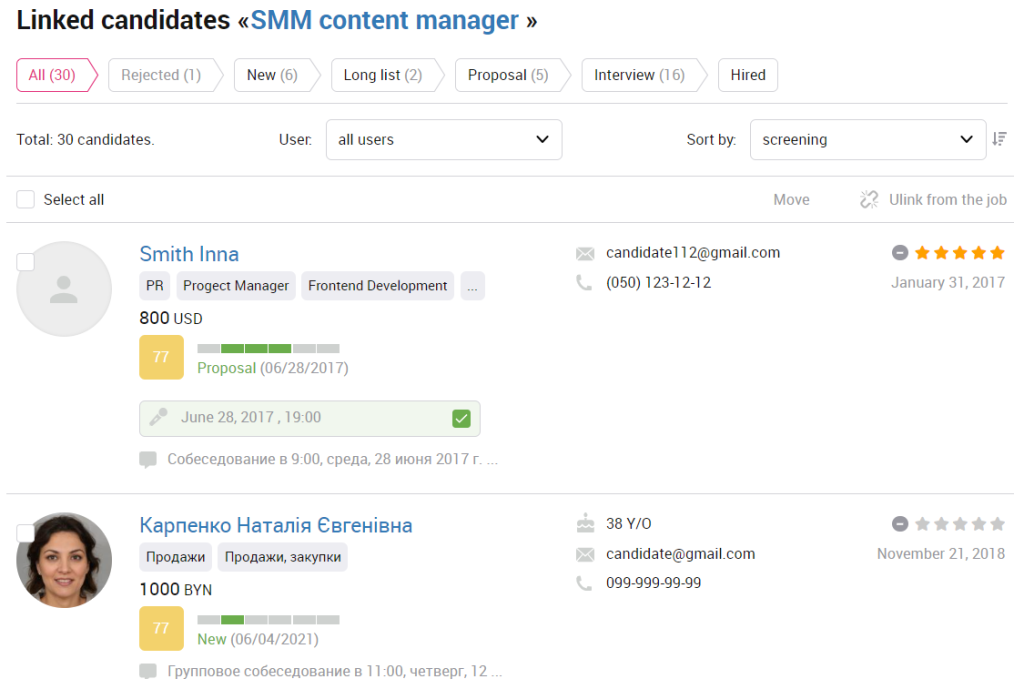Screen dimensions: 1024x679
Task: Click the sort order direction icon
Action: [999, 139]
